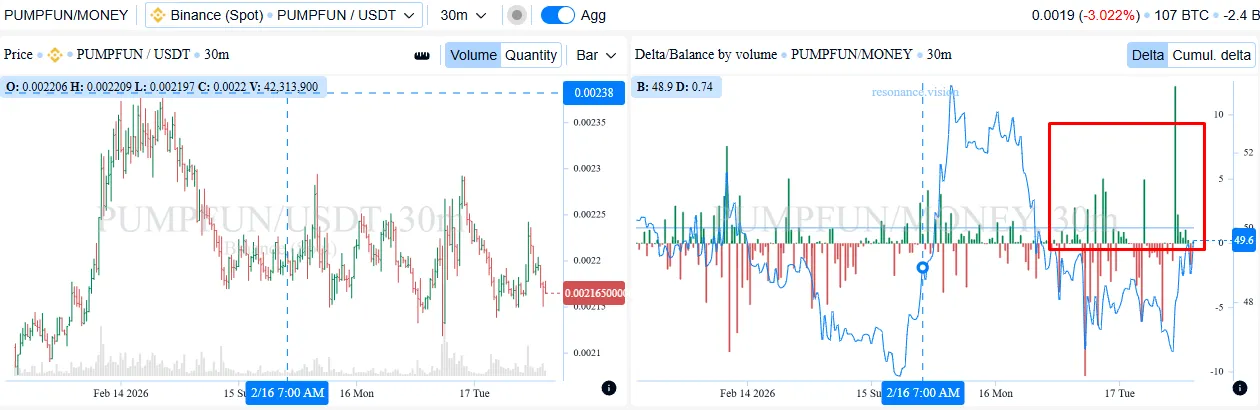Switch the price panel to Quantity mode
The image size is (1260, 410).
[530, 55]
